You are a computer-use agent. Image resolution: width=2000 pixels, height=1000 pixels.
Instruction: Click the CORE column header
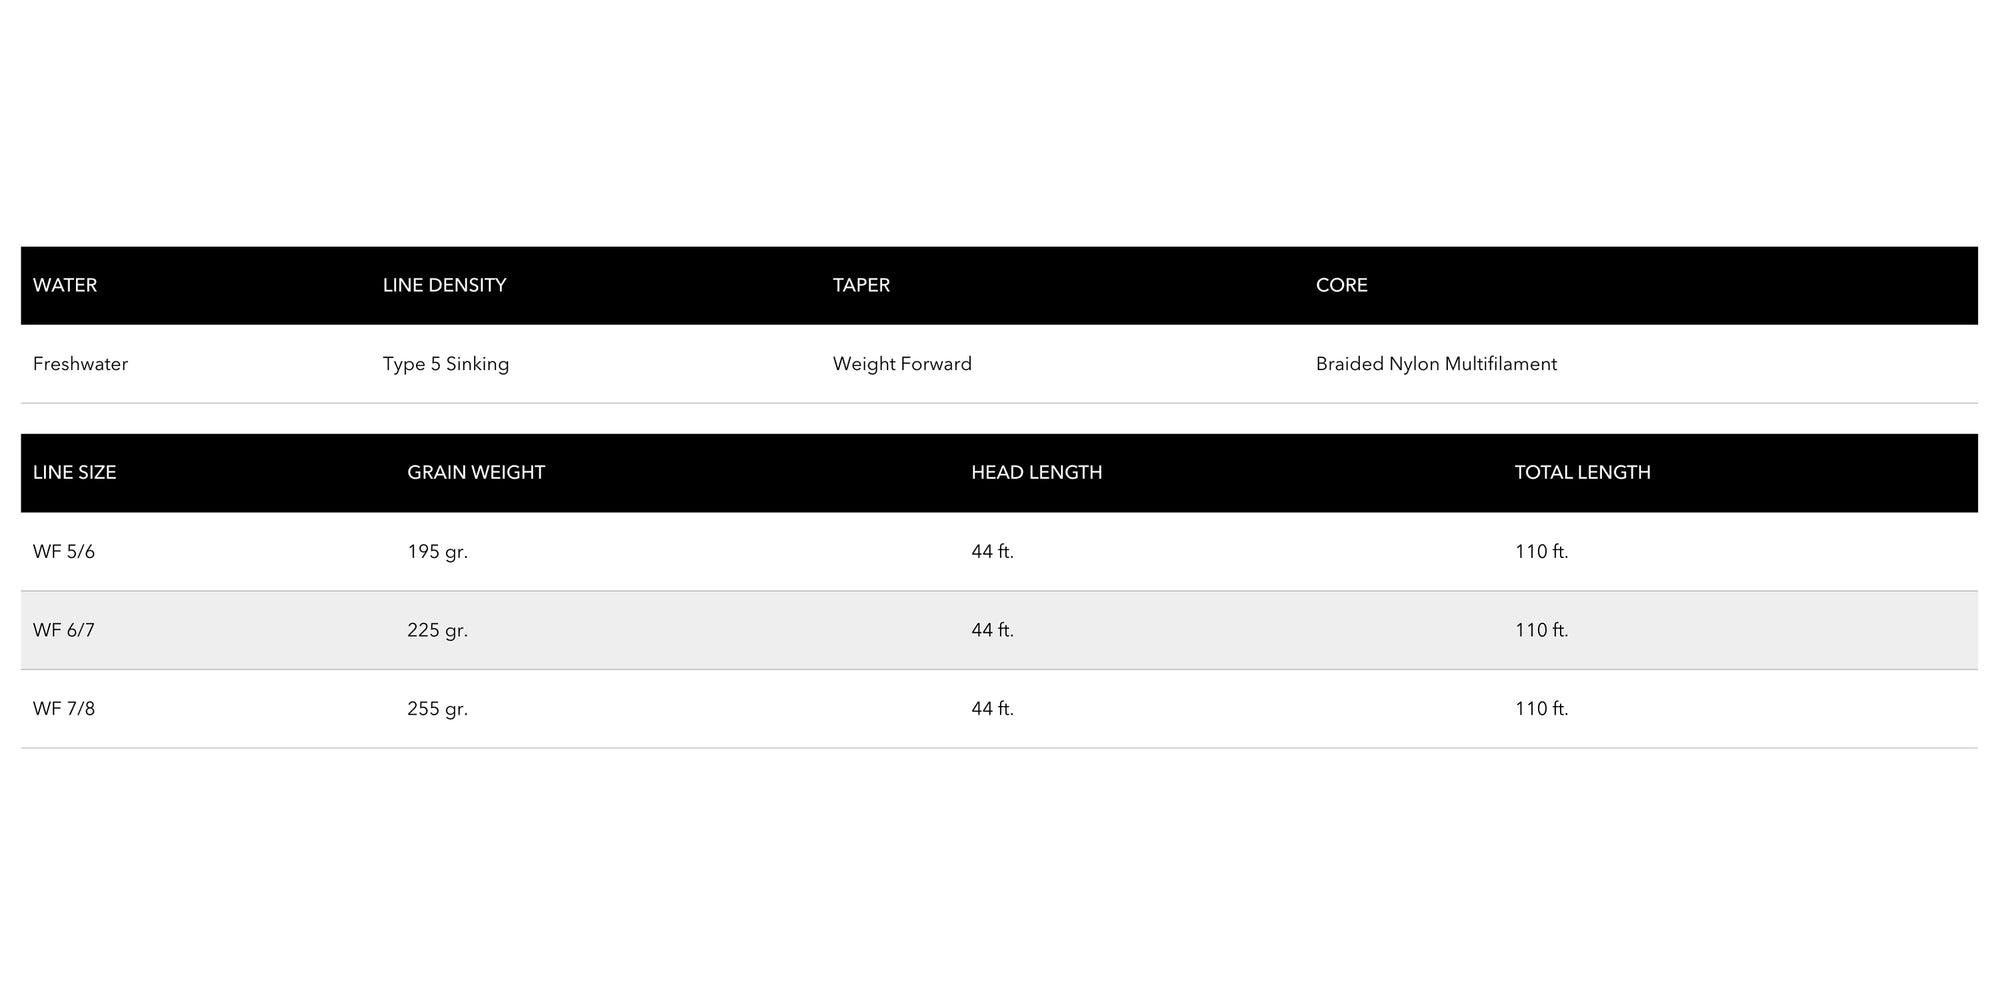pos(1341,285)
